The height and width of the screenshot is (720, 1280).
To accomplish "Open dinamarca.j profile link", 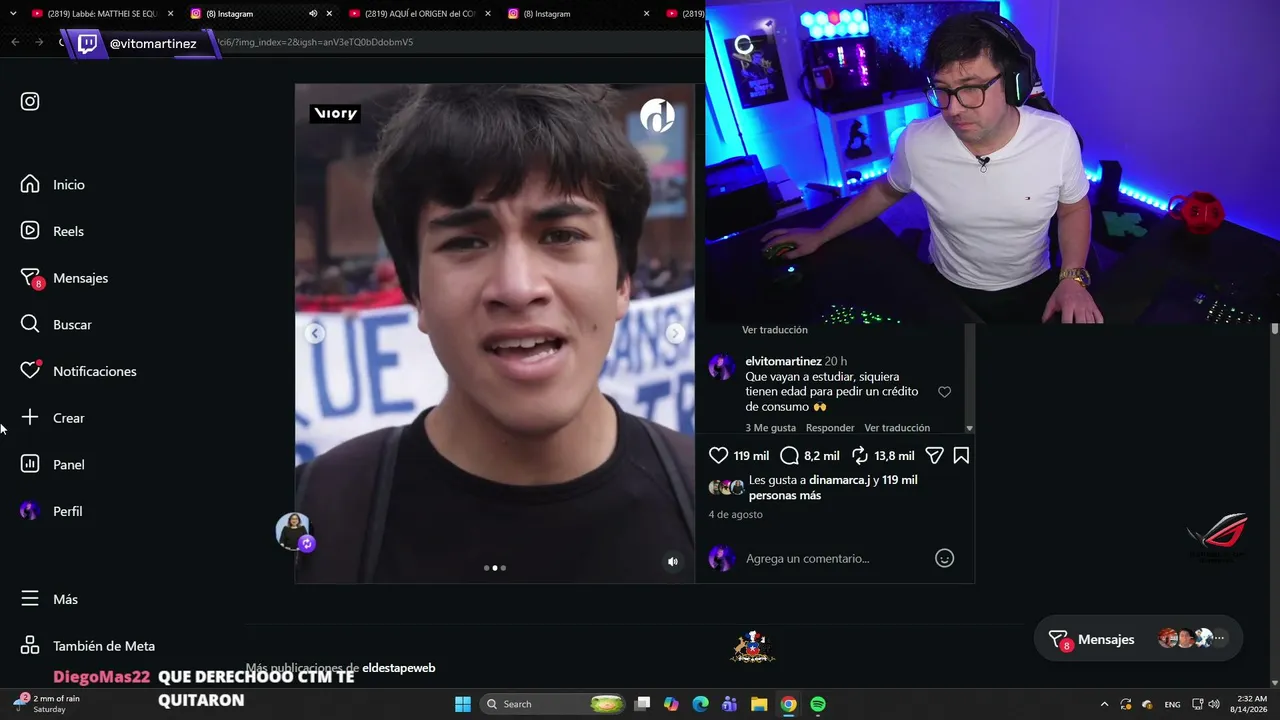I will (x=840, y=480).
